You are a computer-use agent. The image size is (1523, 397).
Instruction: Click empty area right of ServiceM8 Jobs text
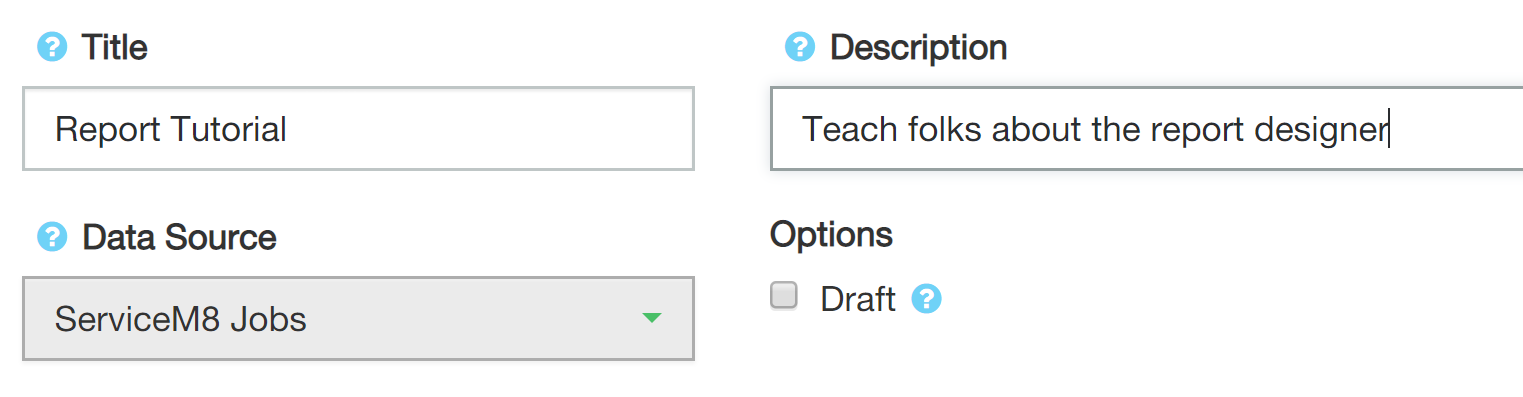tap(470, 319)
